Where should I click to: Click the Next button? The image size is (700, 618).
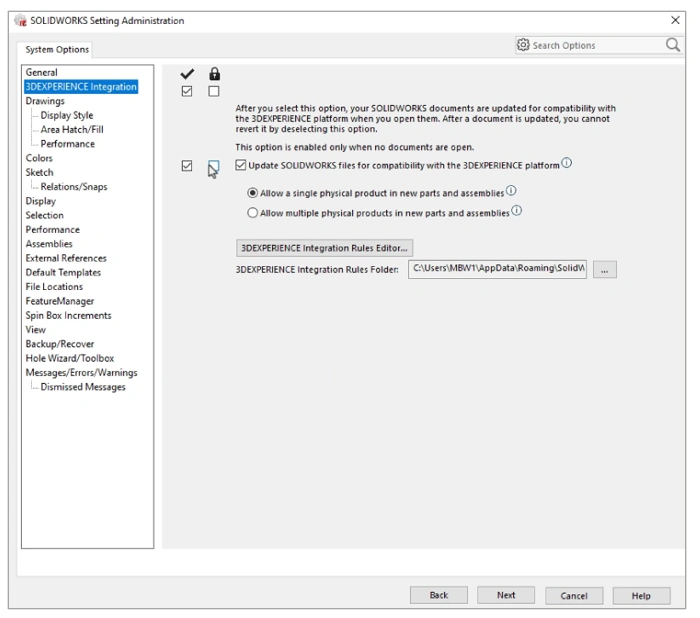[x=506, y=595]
